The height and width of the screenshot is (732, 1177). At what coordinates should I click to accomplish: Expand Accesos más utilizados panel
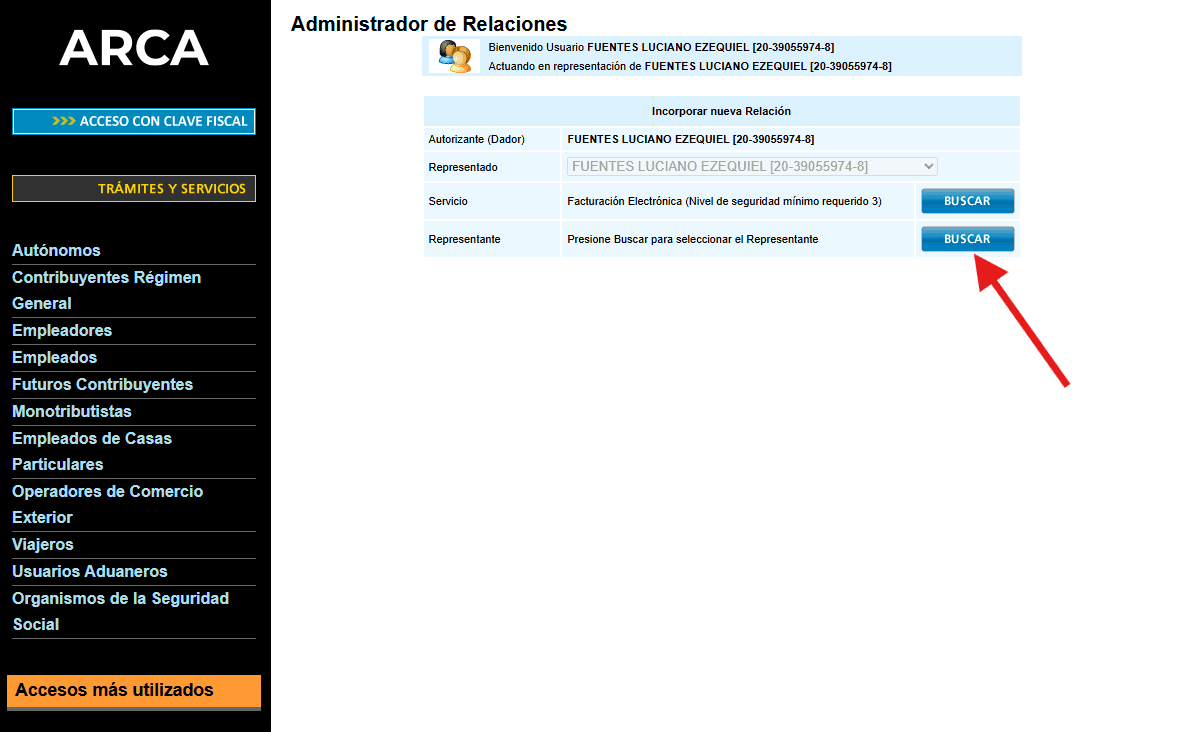(x=134, y=690)
